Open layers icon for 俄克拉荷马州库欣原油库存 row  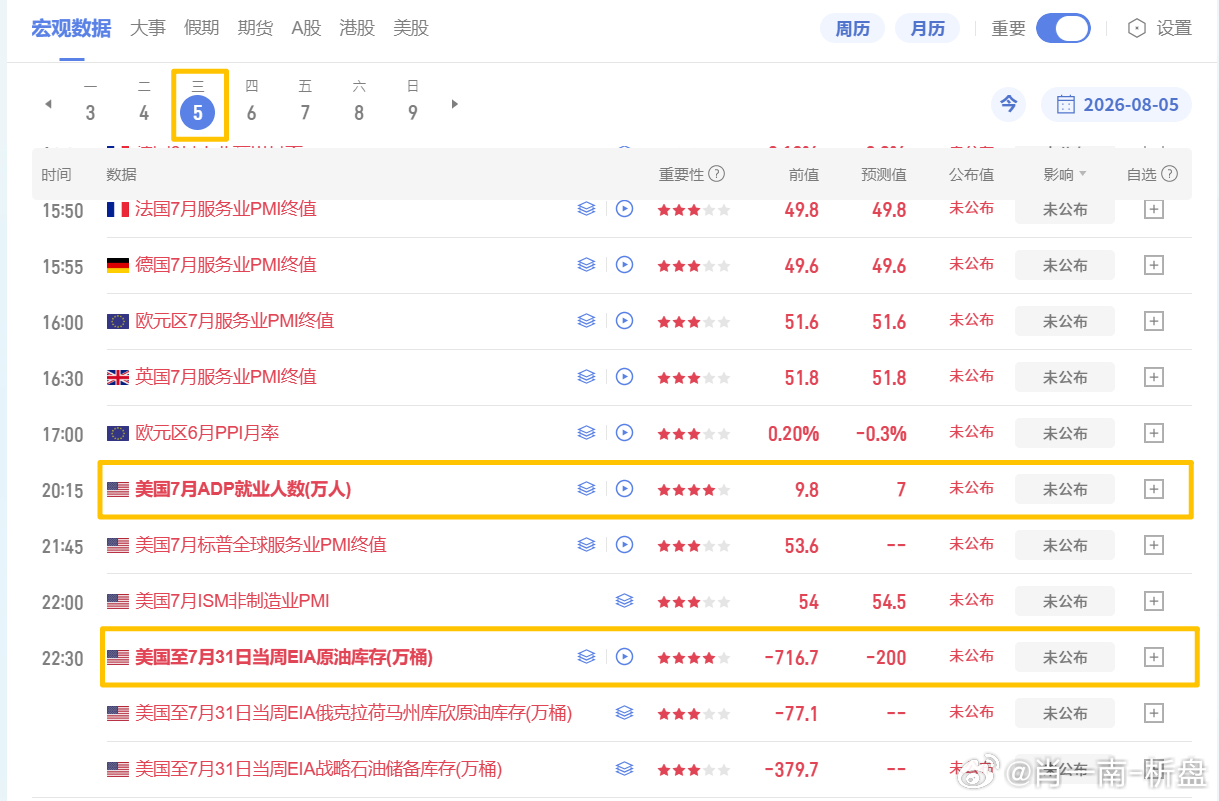click(625, 713)
